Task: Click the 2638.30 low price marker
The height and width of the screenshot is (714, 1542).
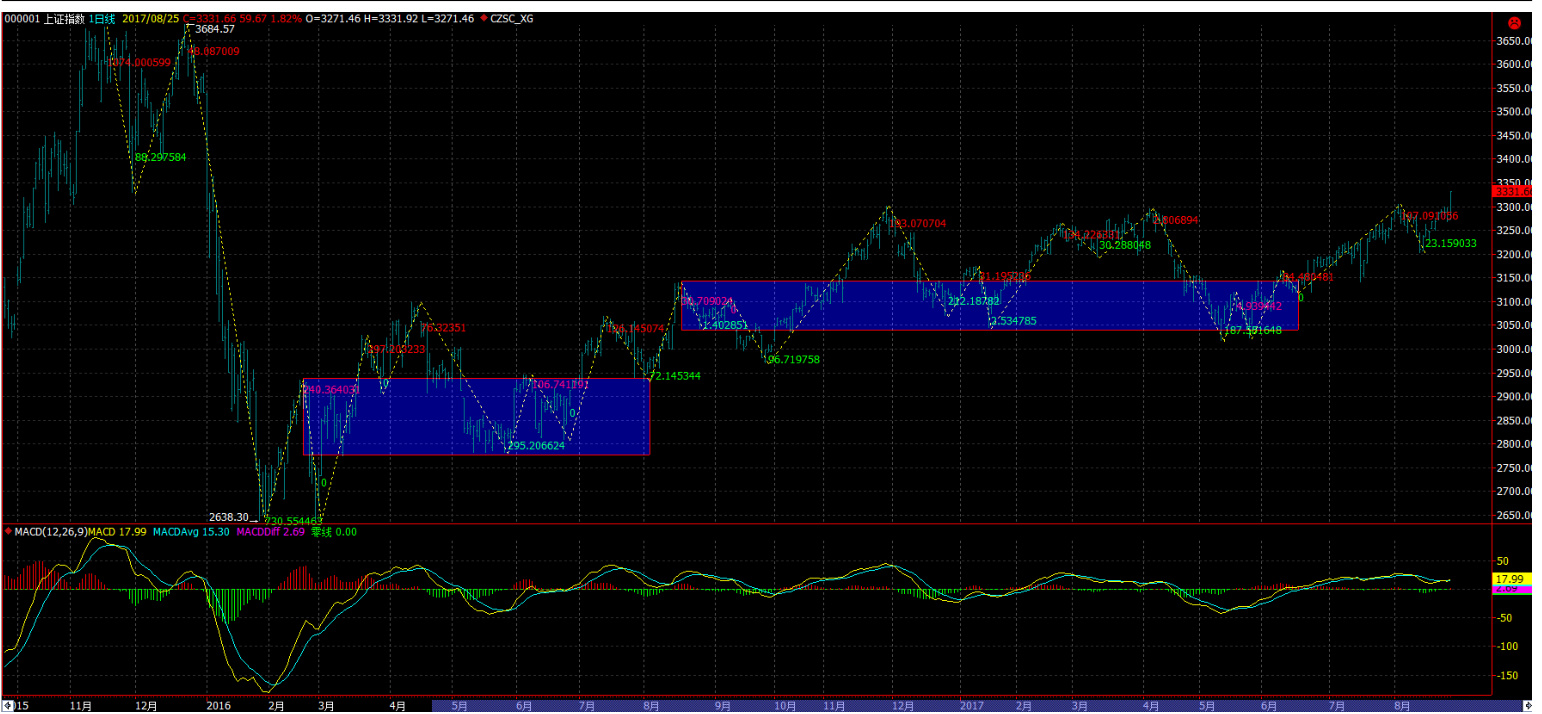Action: [x=230, y=517]
